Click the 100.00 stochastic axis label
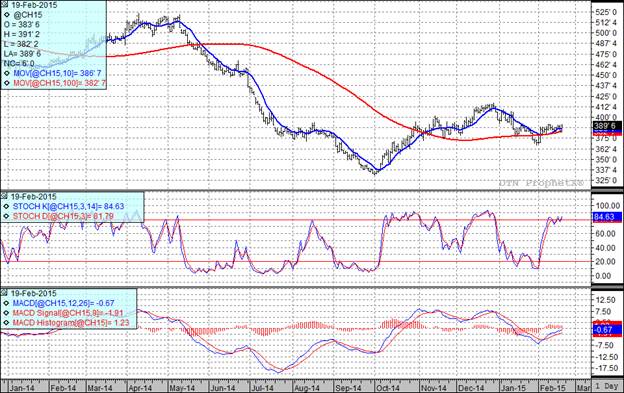This screenshot has height=393, width=624. 607,206
